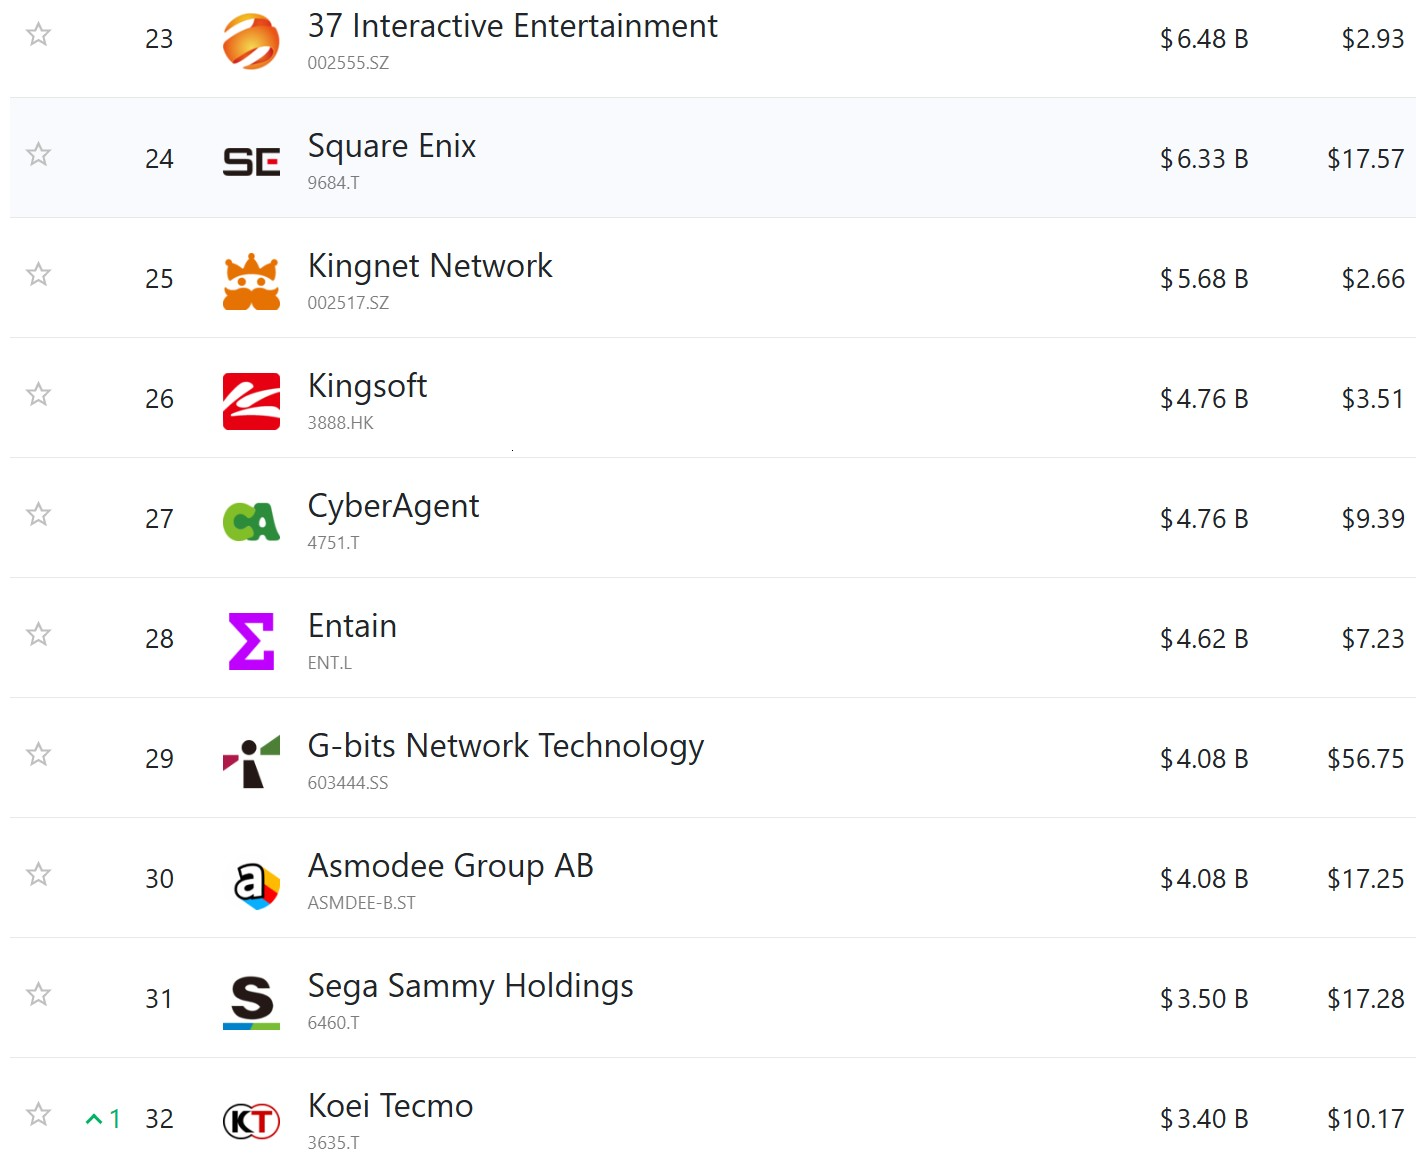
Task: Click Koei Tecmo rank change indicator
Action: pos(104,1119)
